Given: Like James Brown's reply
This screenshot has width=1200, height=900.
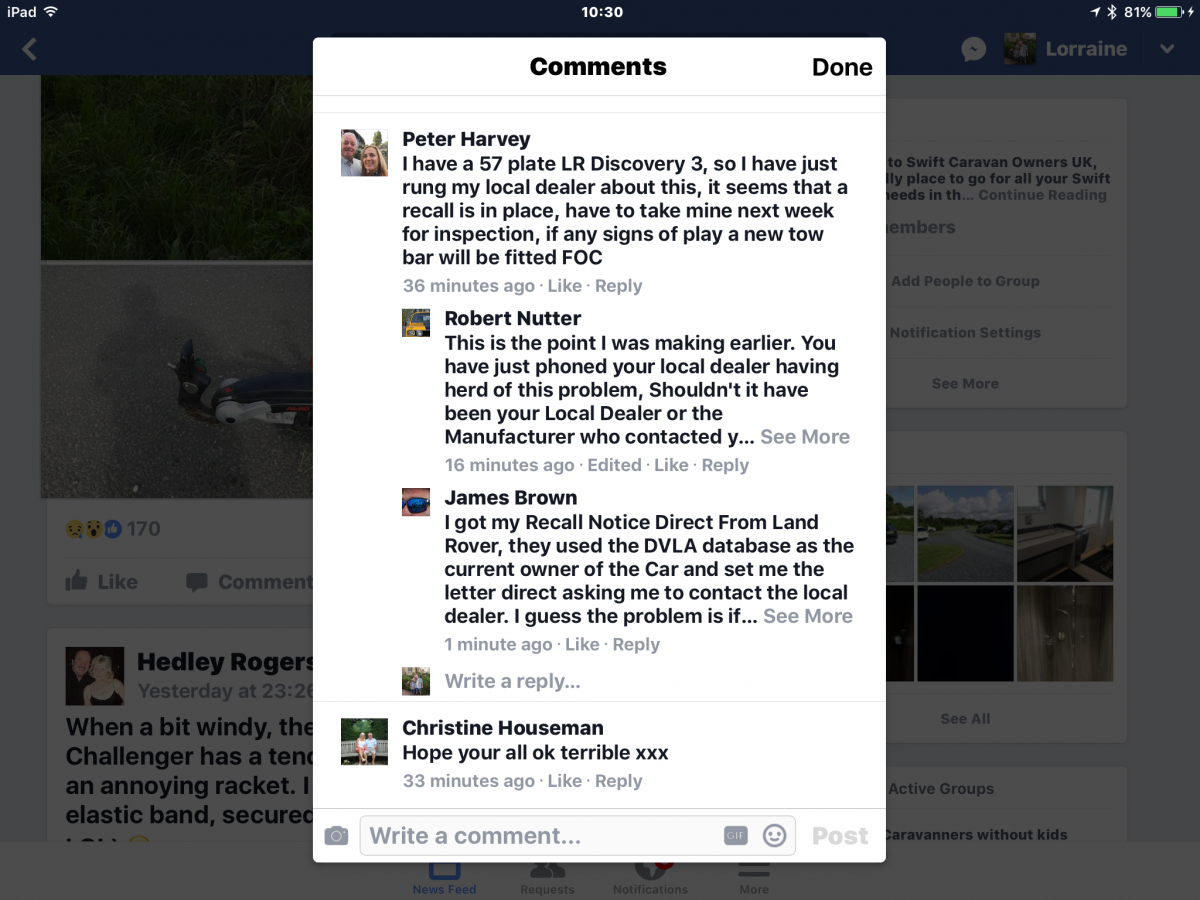Looking at the screenshot, I should [582, 645].
